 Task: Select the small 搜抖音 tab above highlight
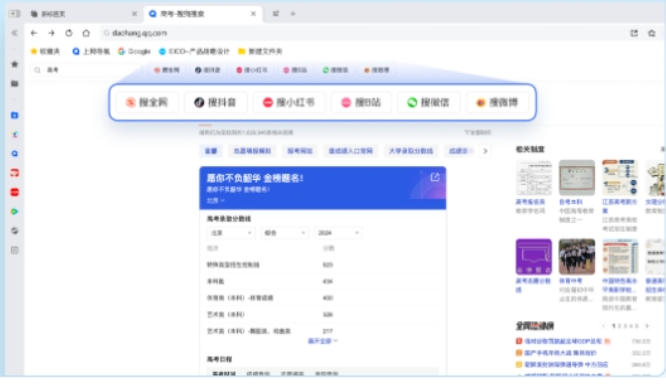click(x=207, y=70)
